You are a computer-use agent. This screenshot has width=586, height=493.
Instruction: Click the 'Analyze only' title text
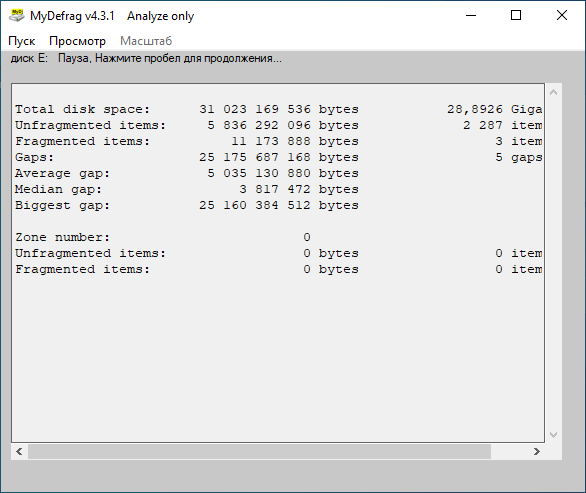click(x=160, y=16)
